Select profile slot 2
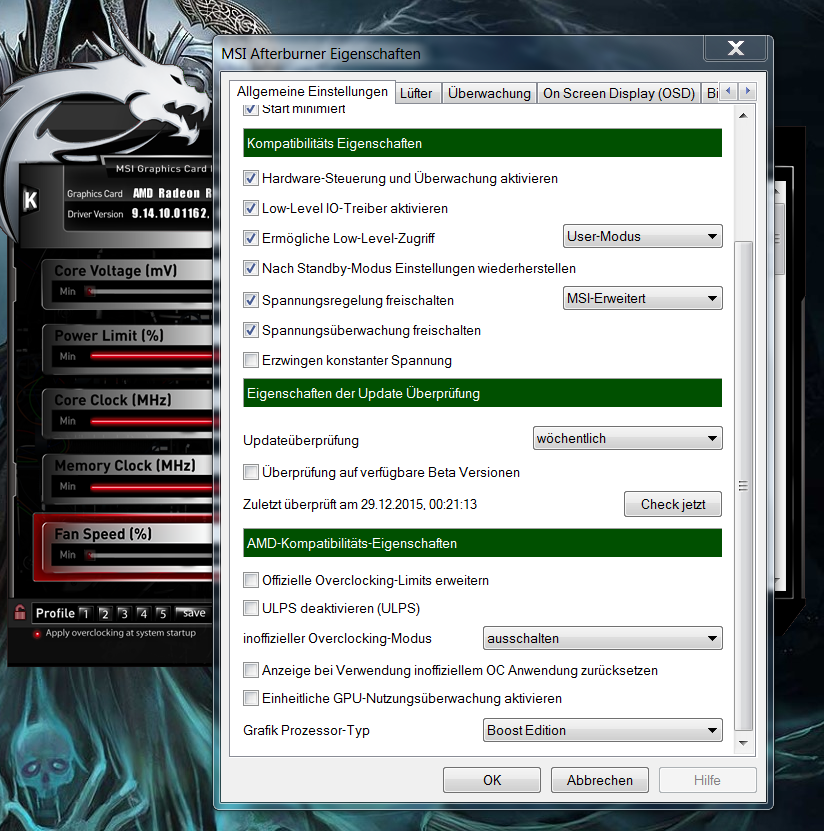Viewport: 824px width, 831px height. click(x=104, y=614)
